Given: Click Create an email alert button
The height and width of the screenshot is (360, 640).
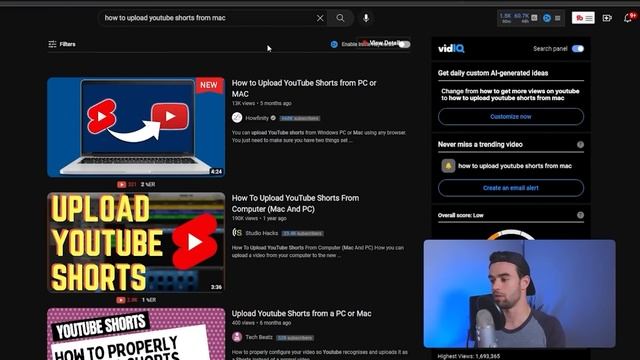Looking at the screenshot, I should pos(511,188).
